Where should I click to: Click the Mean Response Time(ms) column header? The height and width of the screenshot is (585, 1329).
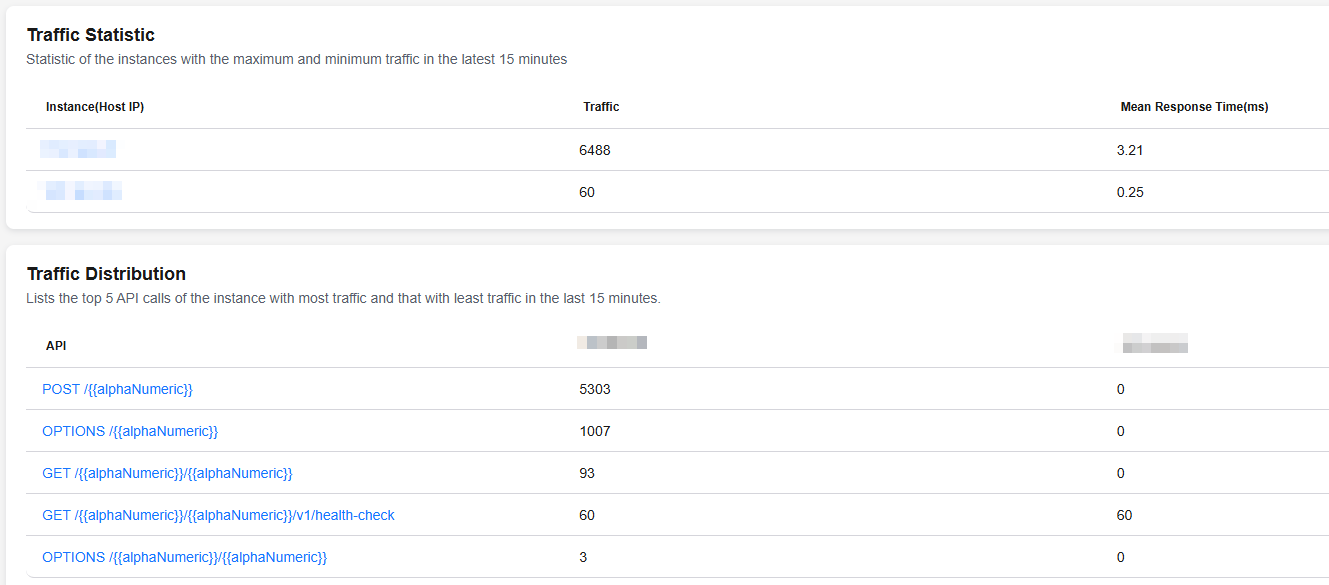pos(1194,107)
